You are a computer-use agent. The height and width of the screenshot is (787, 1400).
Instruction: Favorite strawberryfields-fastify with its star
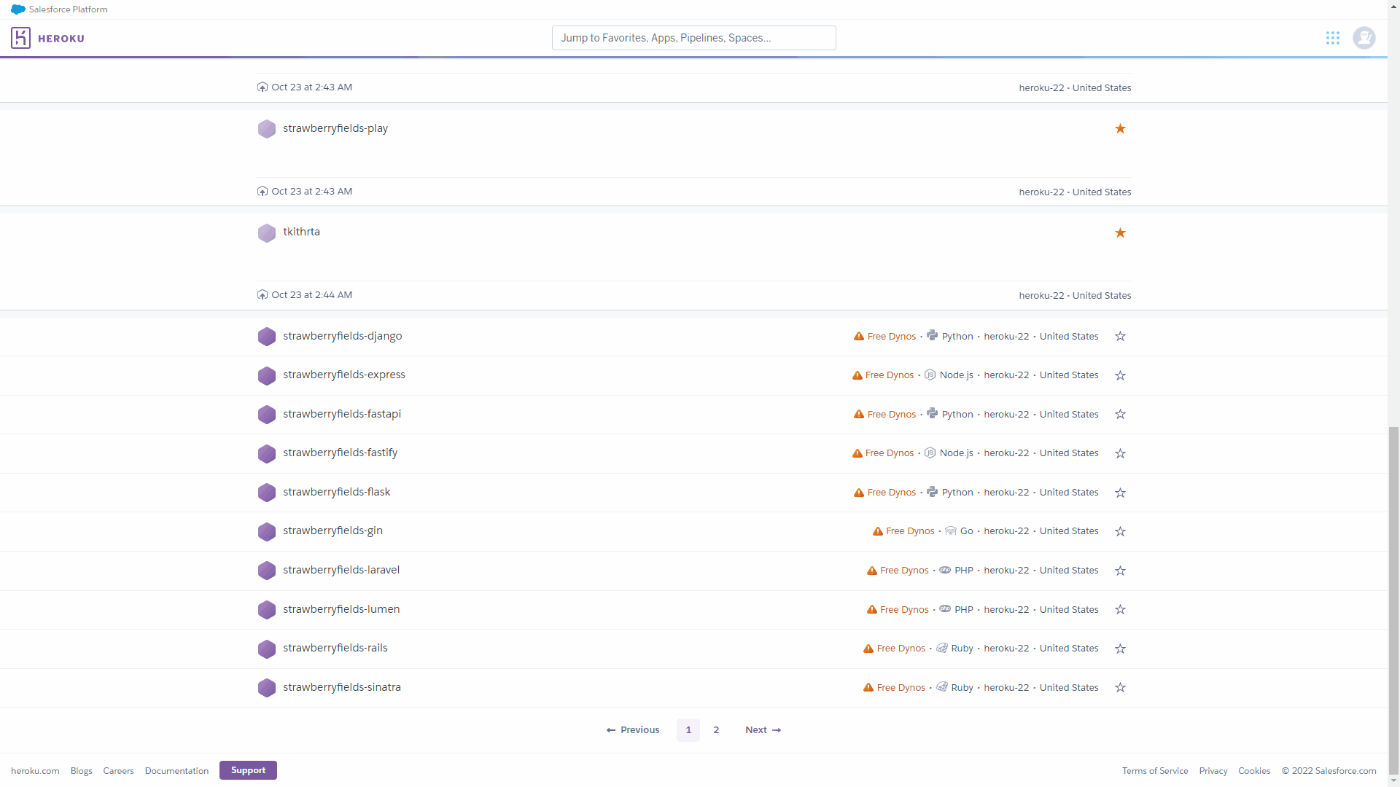(x=1120, y=454)
